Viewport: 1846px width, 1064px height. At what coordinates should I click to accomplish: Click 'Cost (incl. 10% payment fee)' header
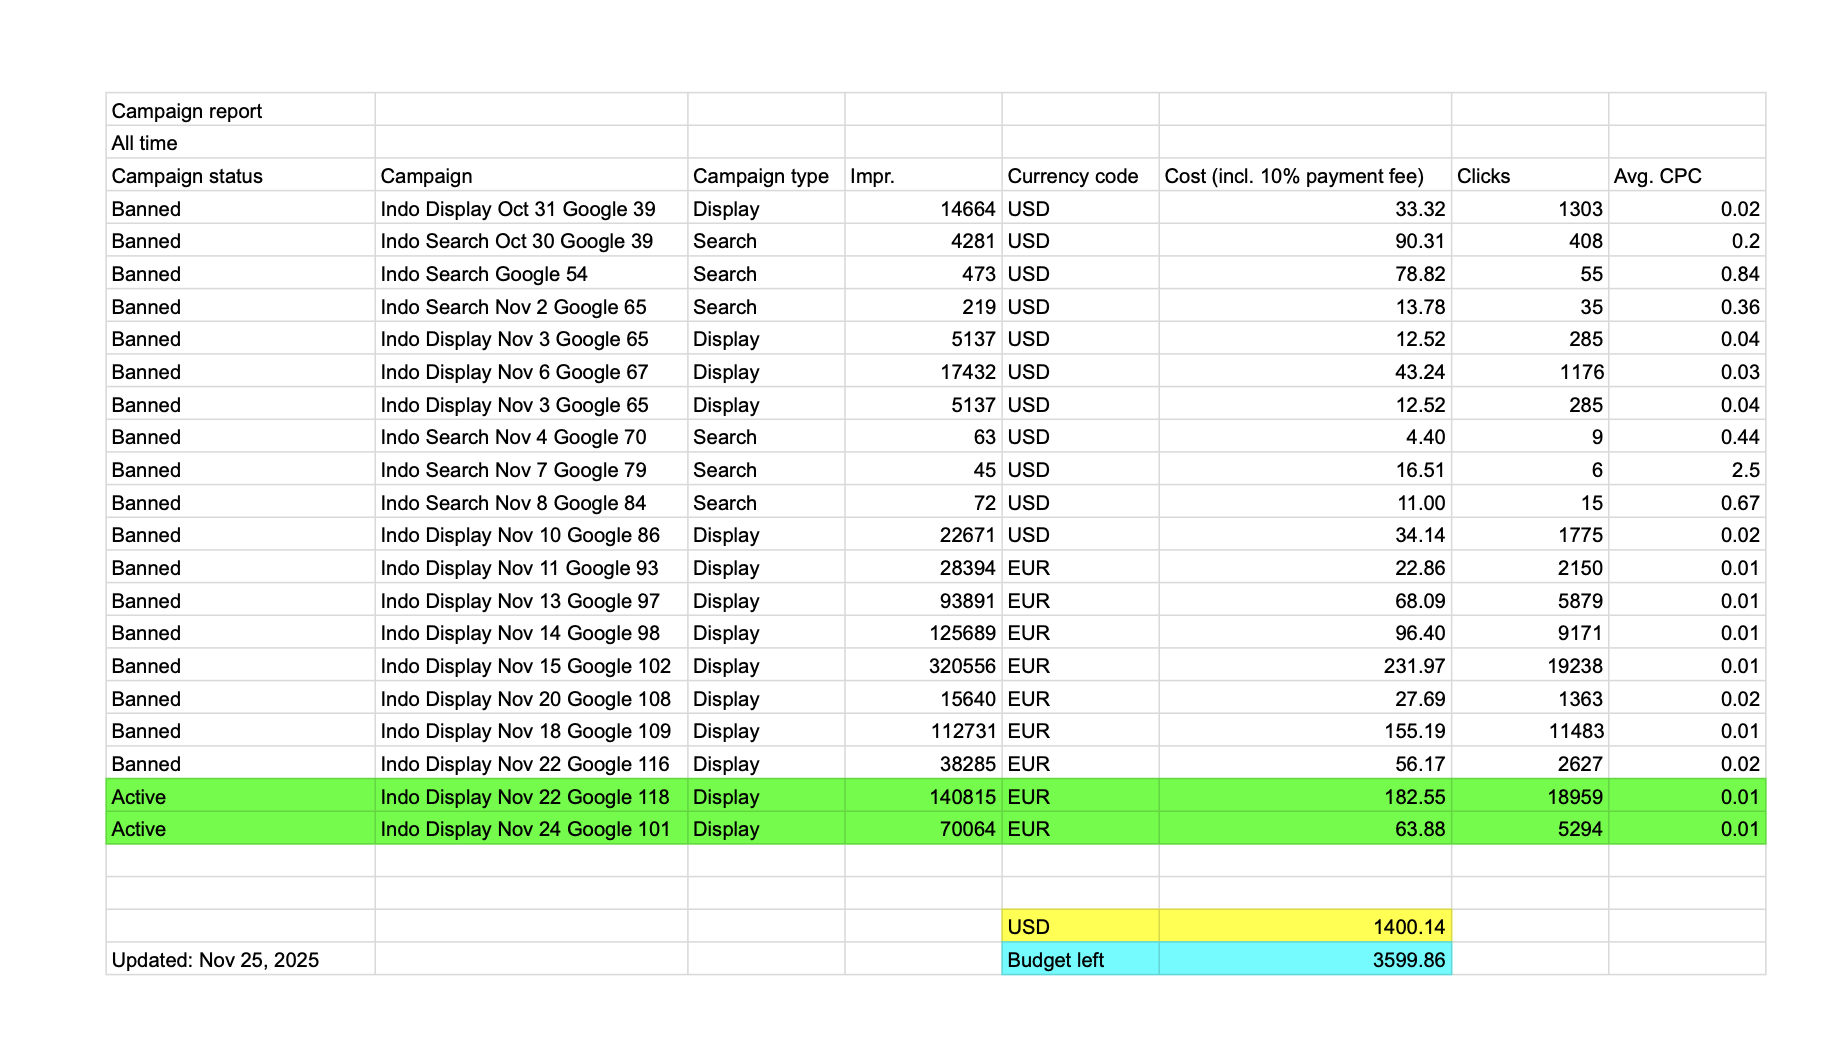point(1305,176)
